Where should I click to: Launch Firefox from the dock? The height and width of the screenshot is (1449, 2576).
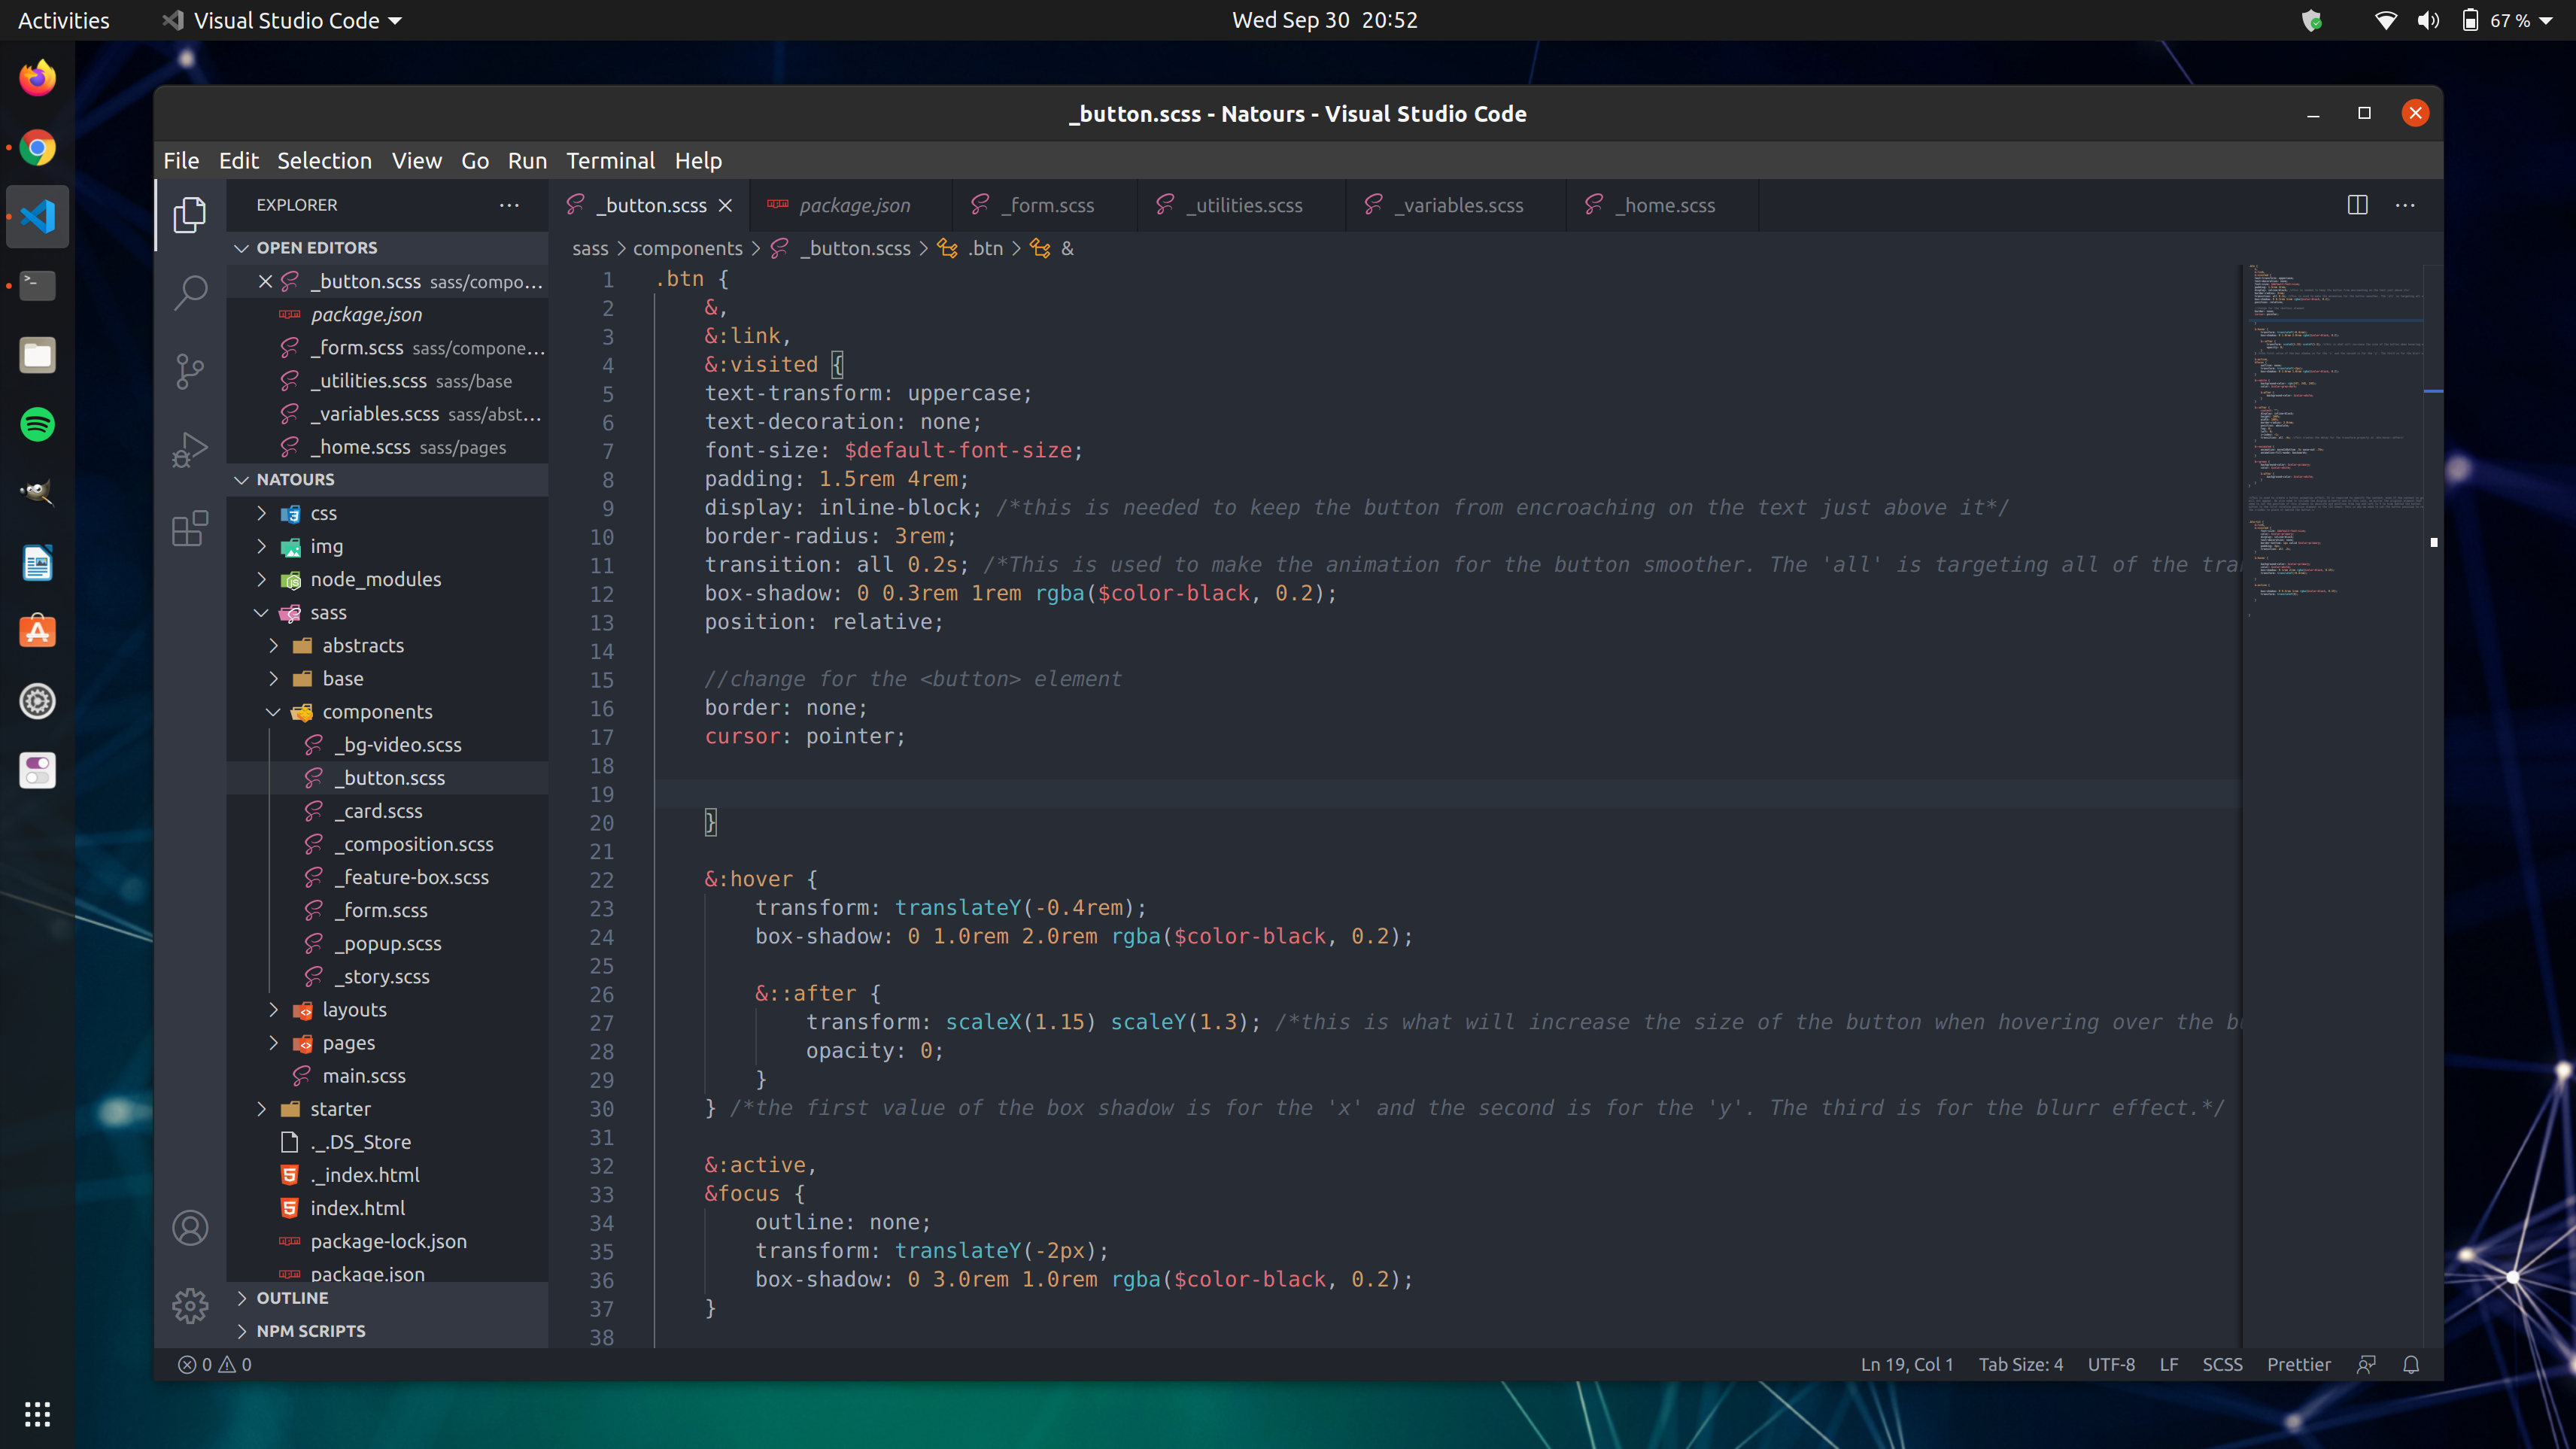tap(37, 78)
